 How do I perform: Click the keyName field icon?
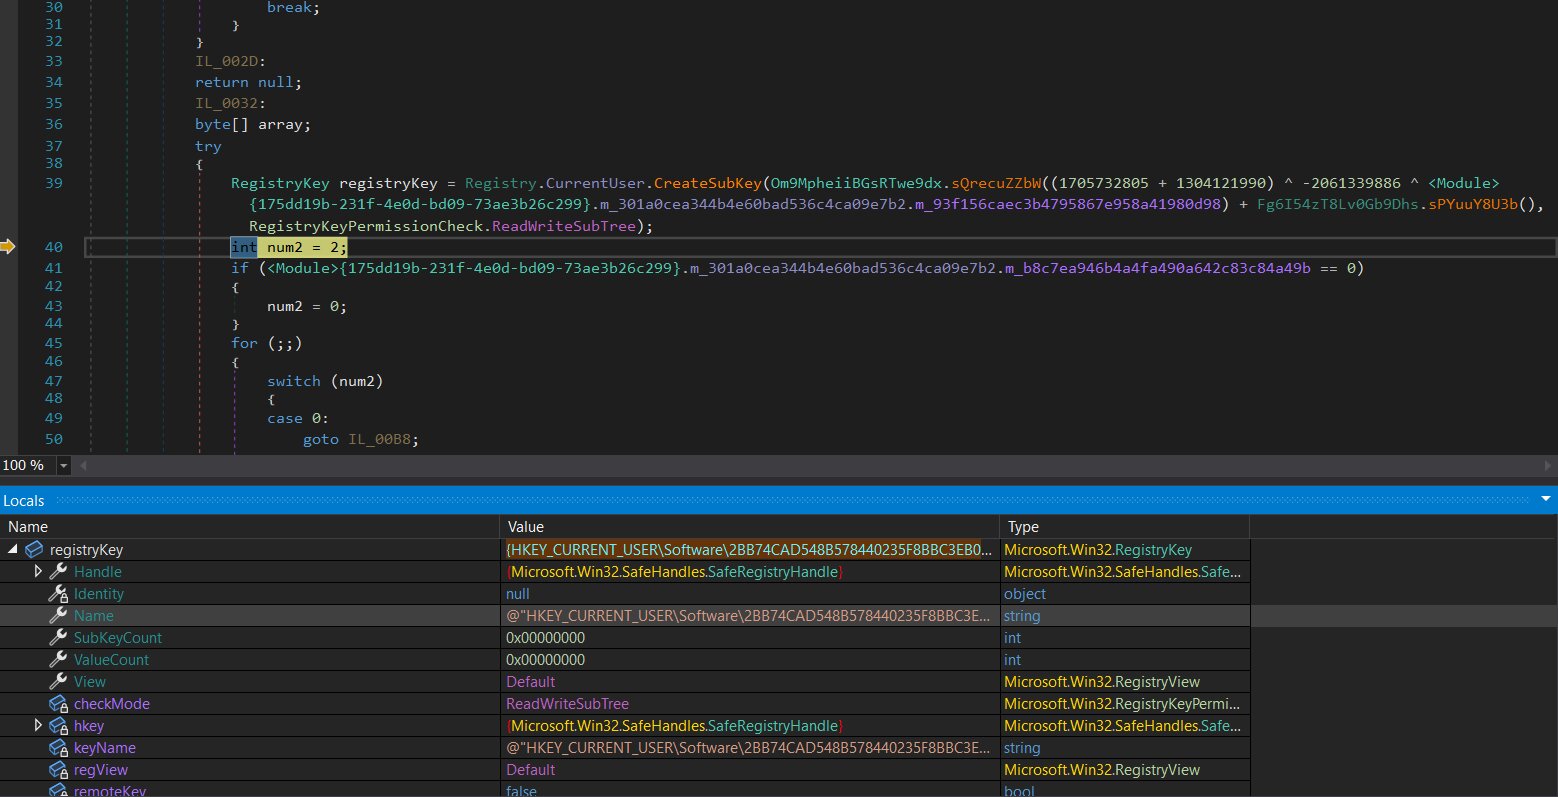click(x=59, y=748)
